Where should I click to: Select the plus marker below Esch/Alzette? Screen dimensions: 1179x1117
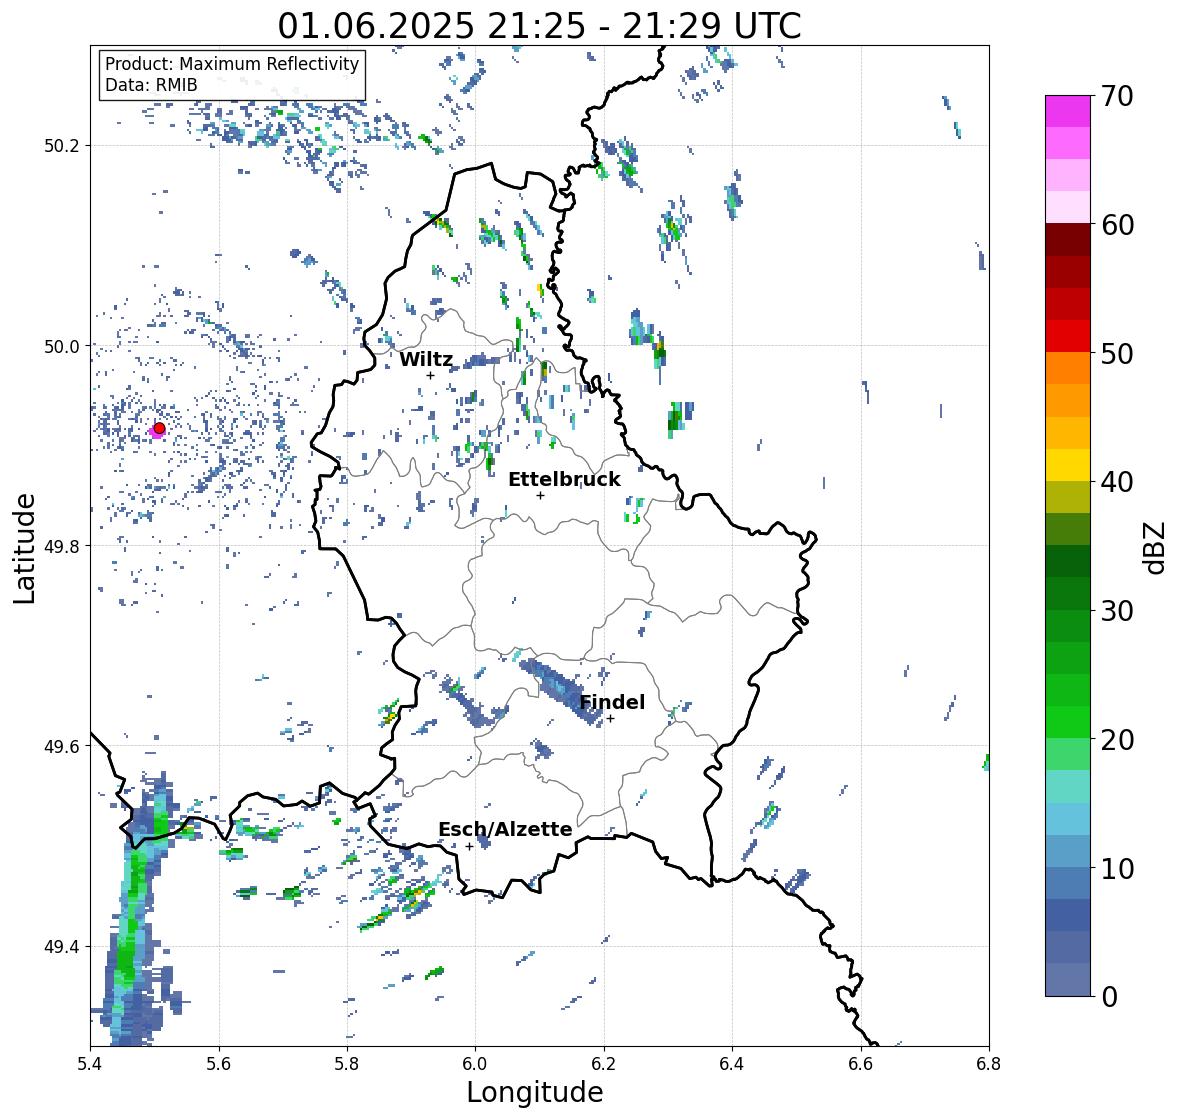point(469,846)
